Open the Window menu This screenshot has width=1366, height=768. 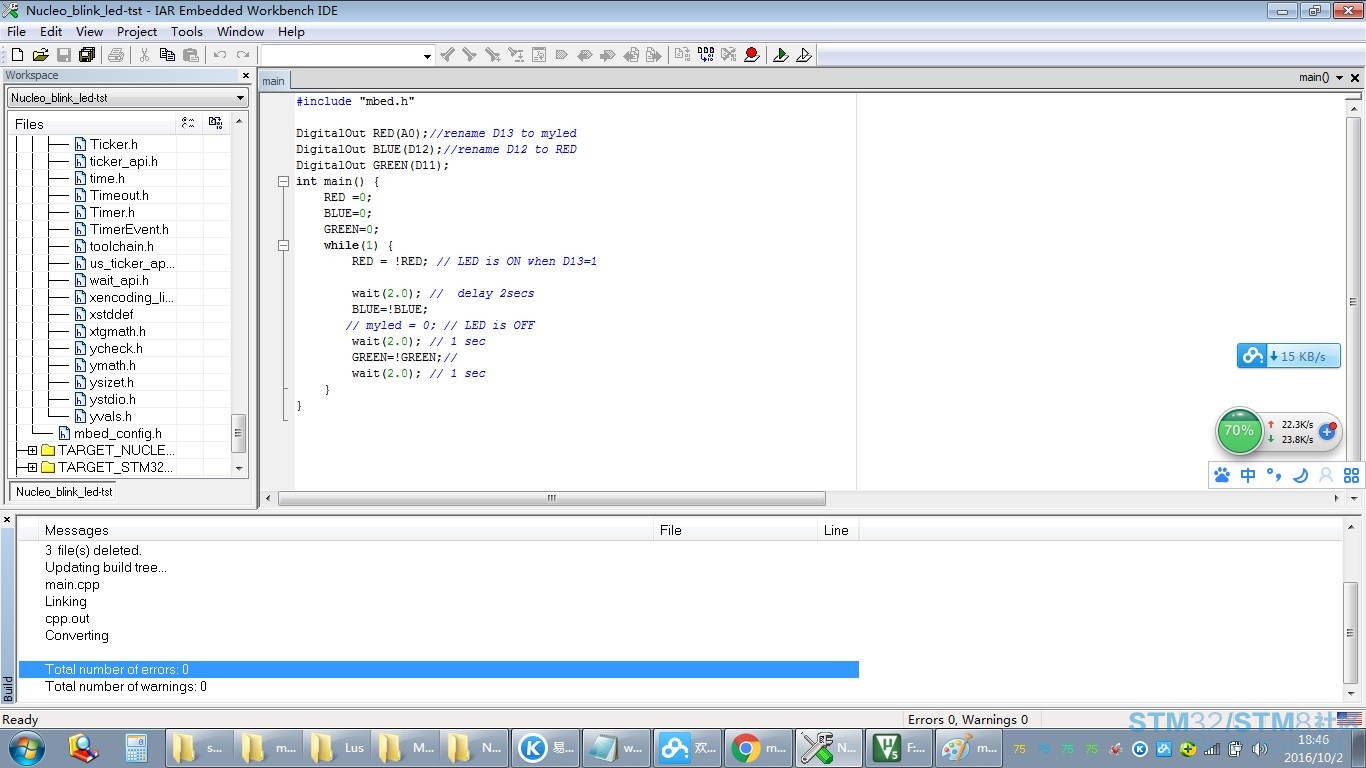241,32
